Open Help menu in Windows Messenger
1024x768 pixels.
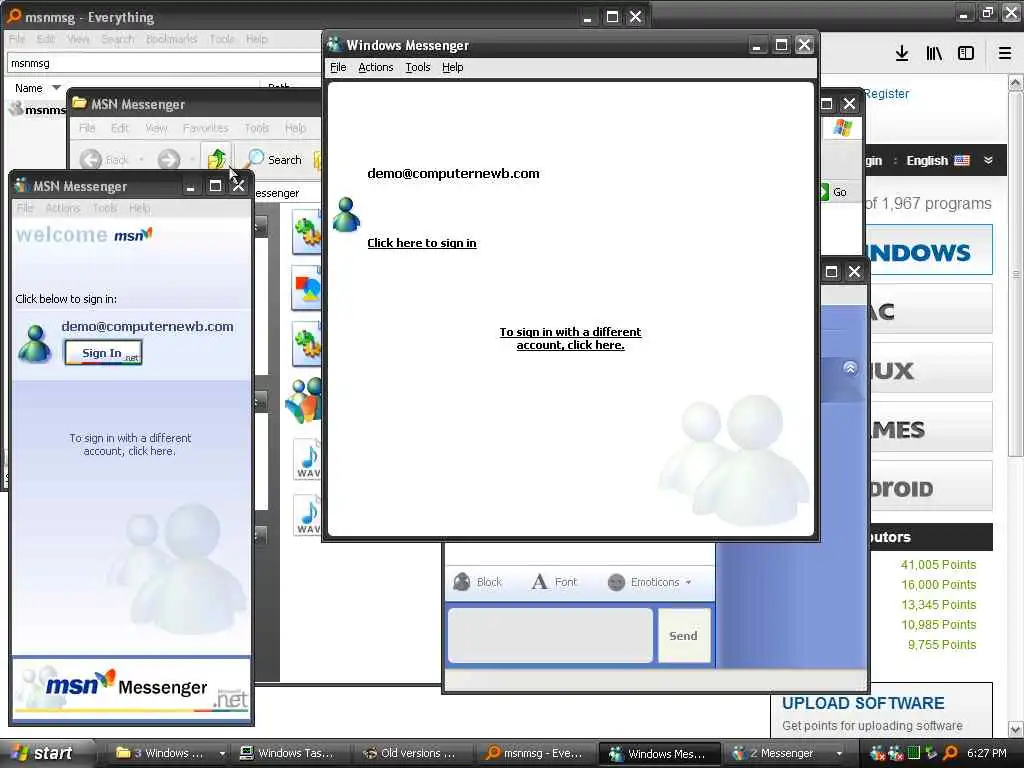tap(453, 67)
